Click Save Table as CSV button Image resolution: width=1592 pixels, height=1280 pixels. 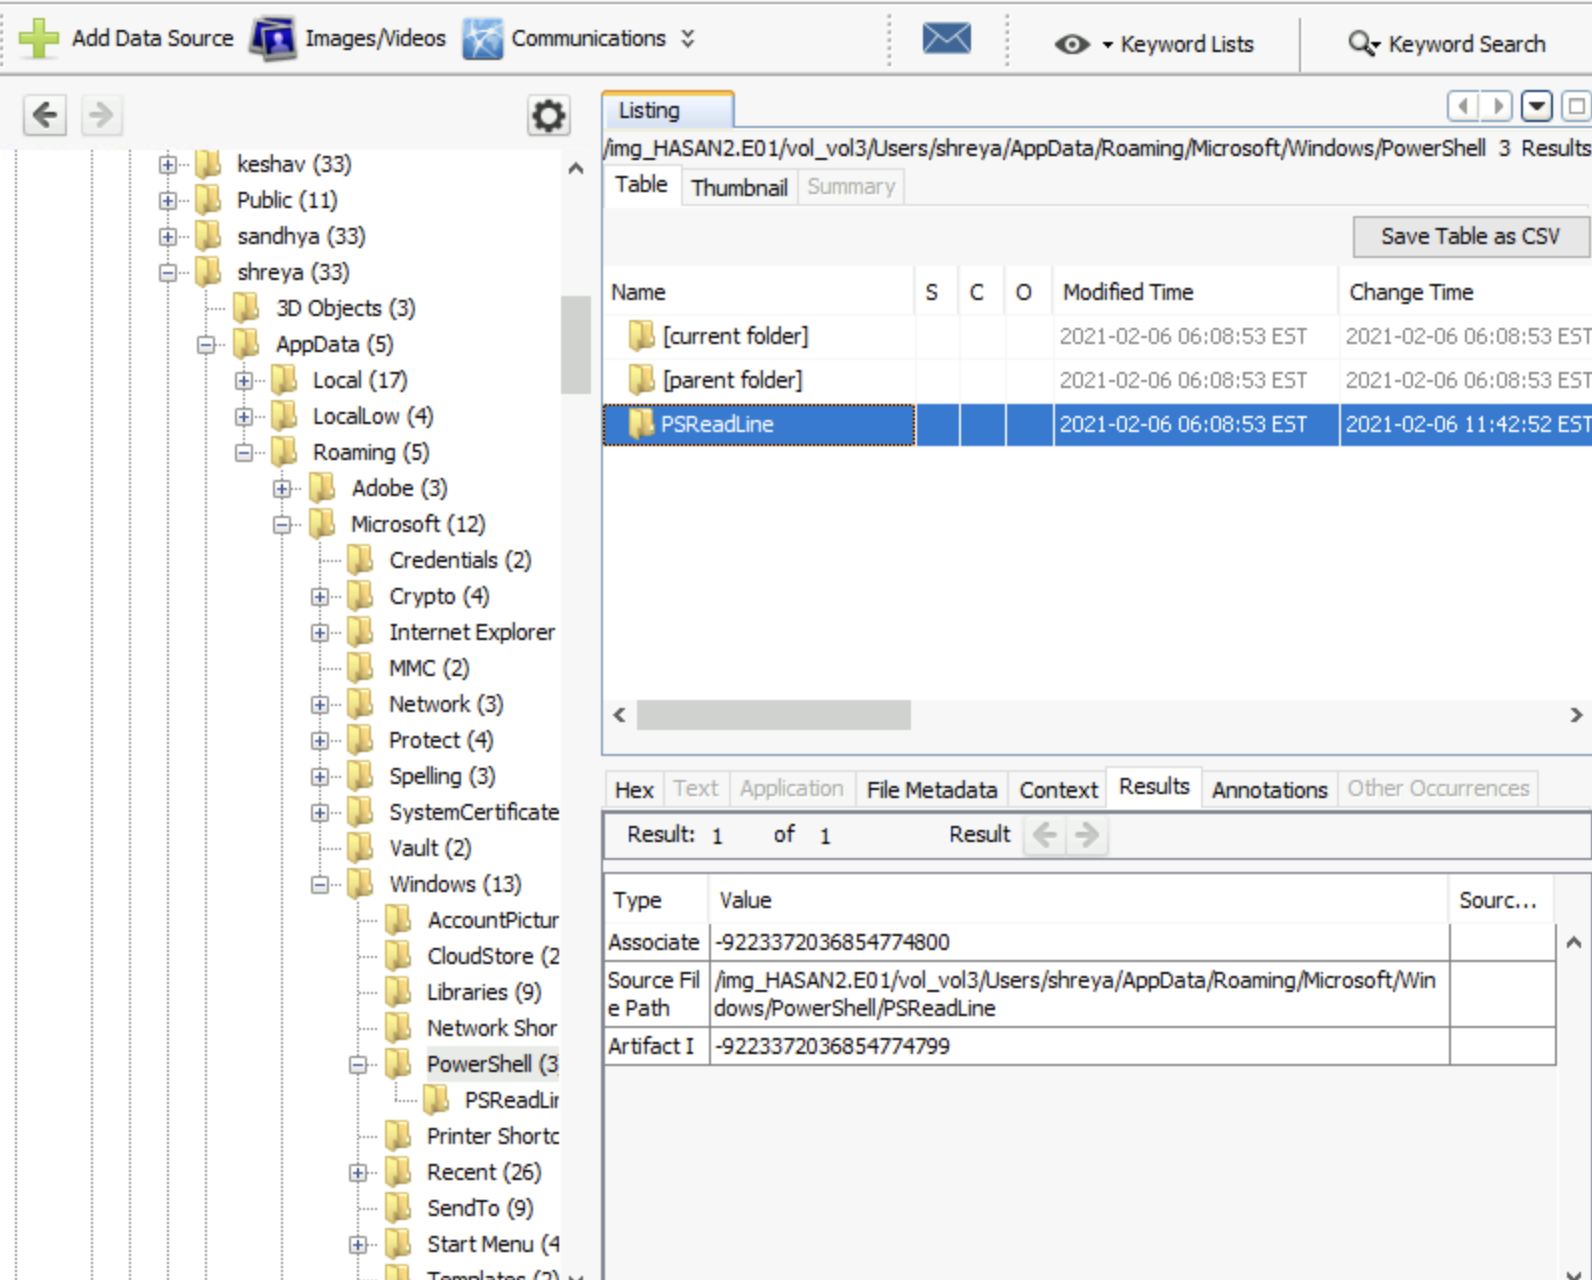click(x=1470, y=236)
